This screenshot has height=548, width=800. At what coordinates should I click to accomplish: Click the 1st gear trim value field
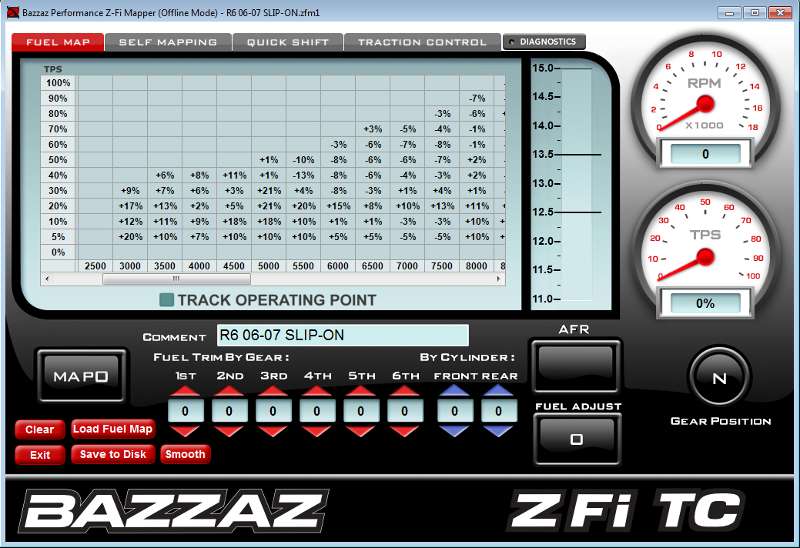click(185, 411)
